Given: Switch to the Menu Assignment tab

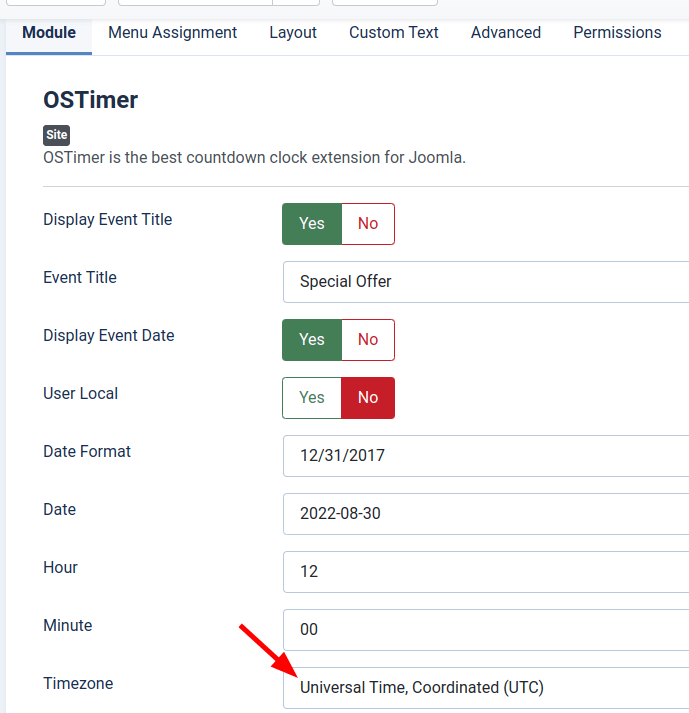Looking at the screenshot, I should click(x=172, y=33).
